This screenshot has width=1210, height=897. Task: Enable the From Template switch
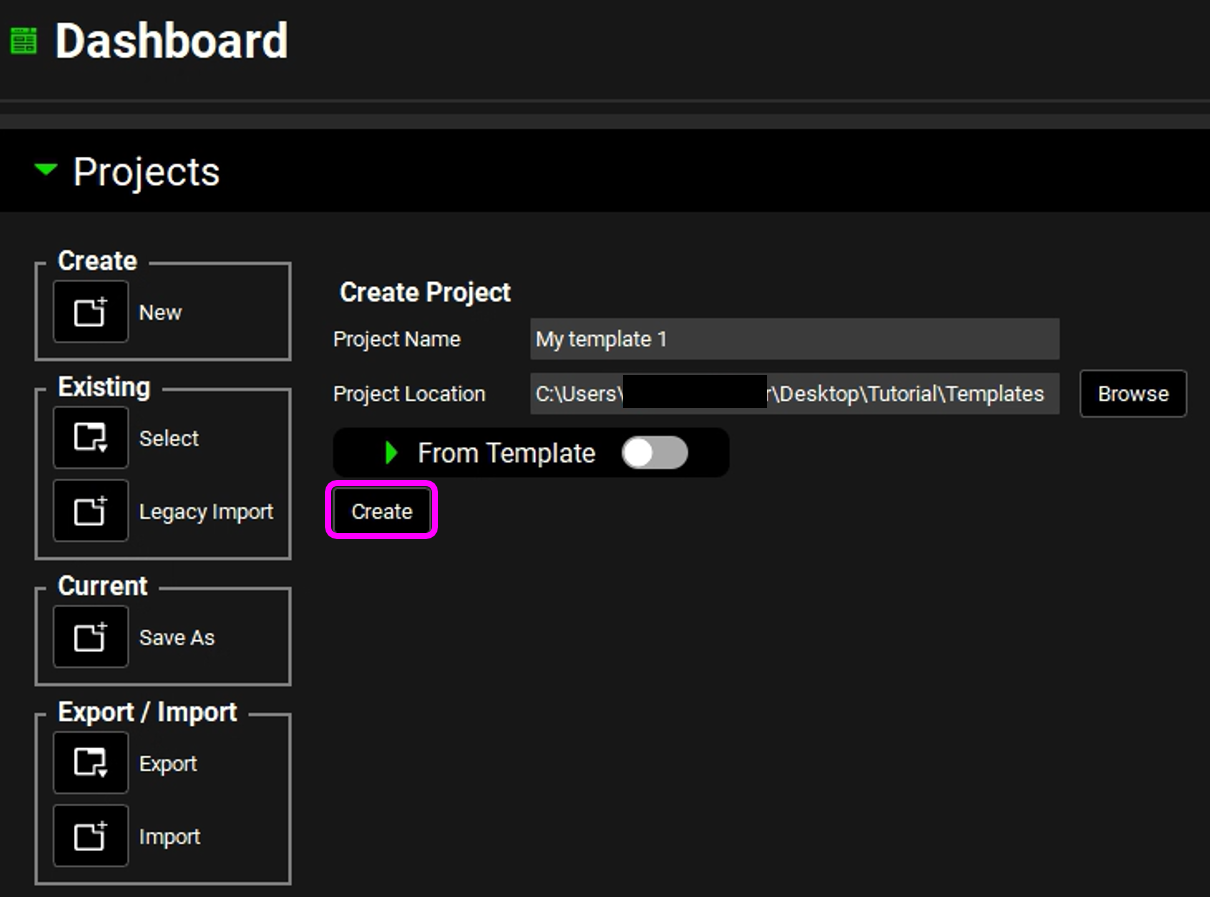[x=655, y=453]
